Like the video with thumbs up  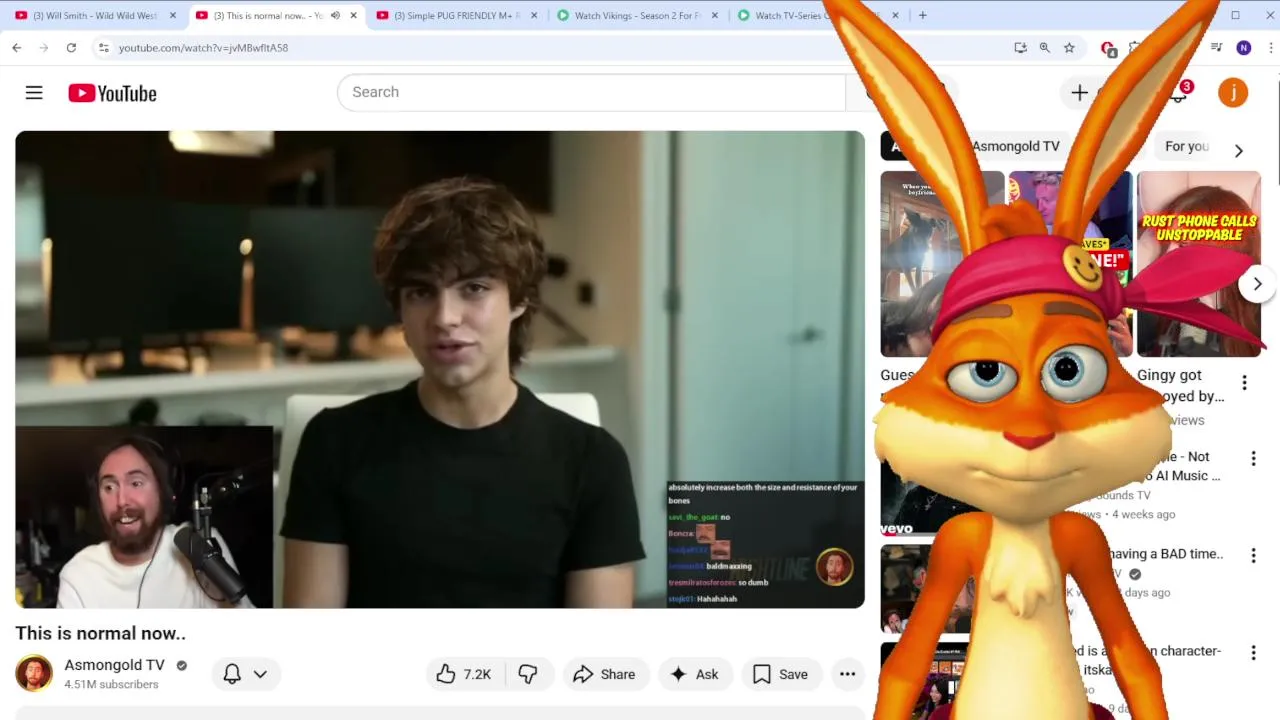click(464, 674)
